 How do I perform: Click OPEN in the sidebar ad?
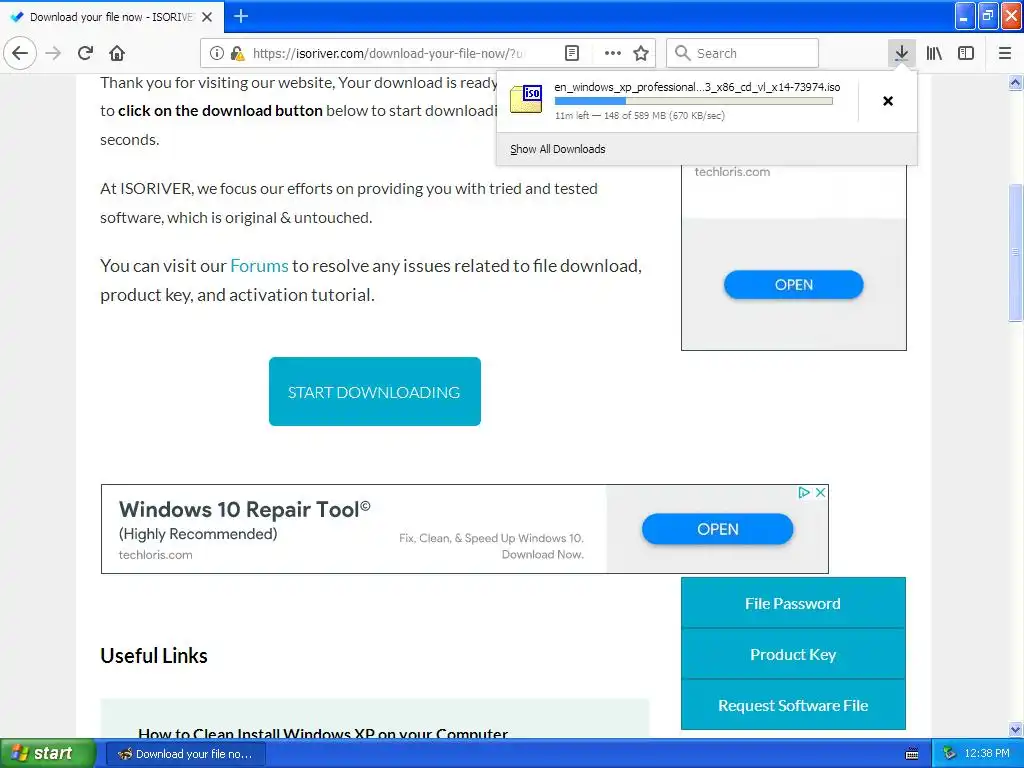(x=793, y=285)
